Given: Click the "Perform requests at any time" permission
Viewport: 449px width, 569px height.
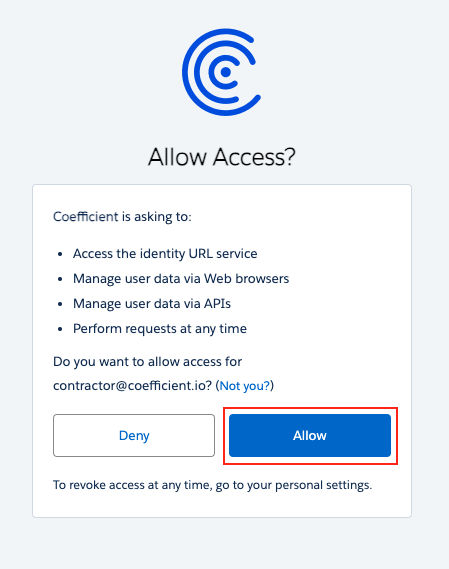Looking at the screenshot, I should tap(160, 329).
